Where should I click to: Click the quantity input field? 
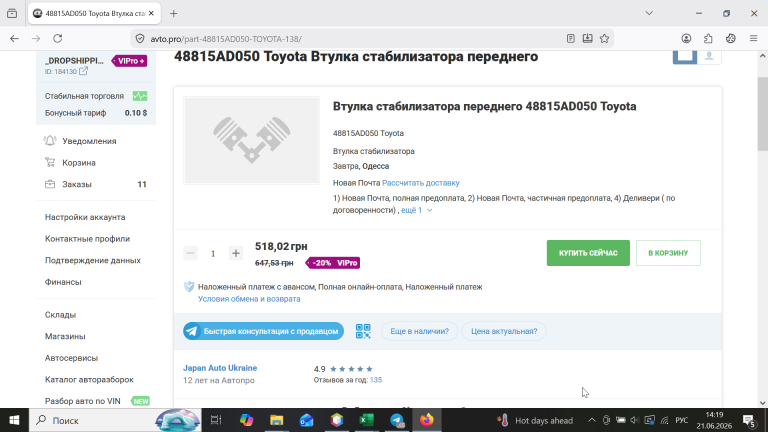coord(213,253)
